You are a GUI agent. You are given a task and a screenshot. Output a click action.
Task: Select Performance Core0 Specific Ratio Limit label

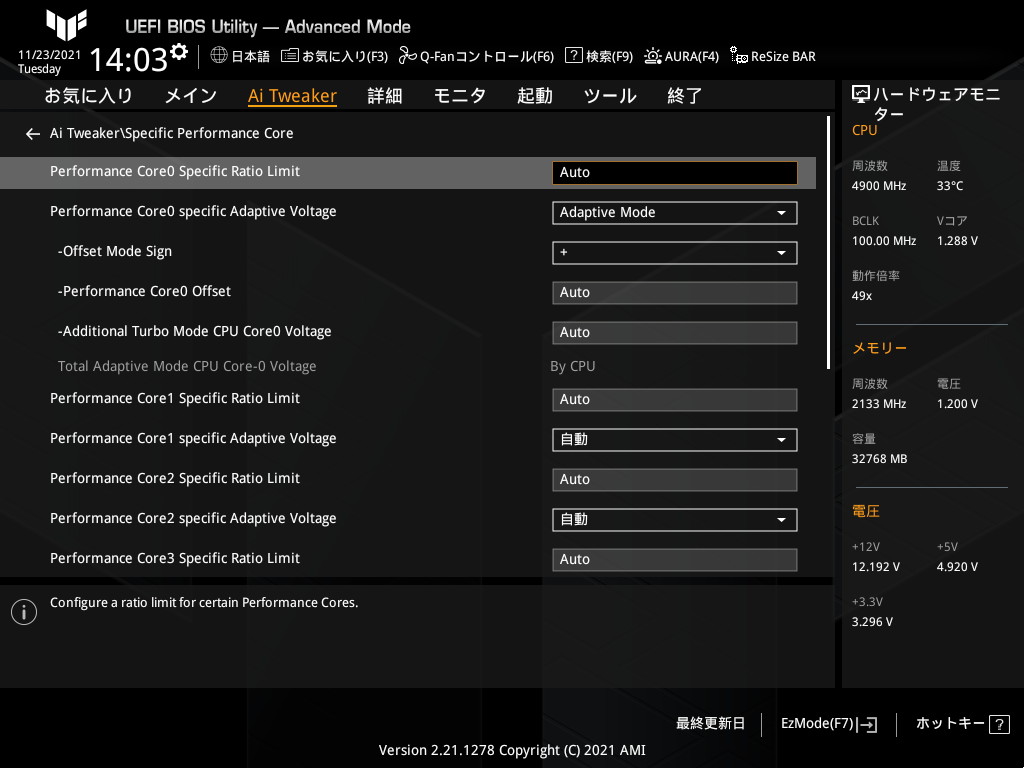tap(175, 171)
